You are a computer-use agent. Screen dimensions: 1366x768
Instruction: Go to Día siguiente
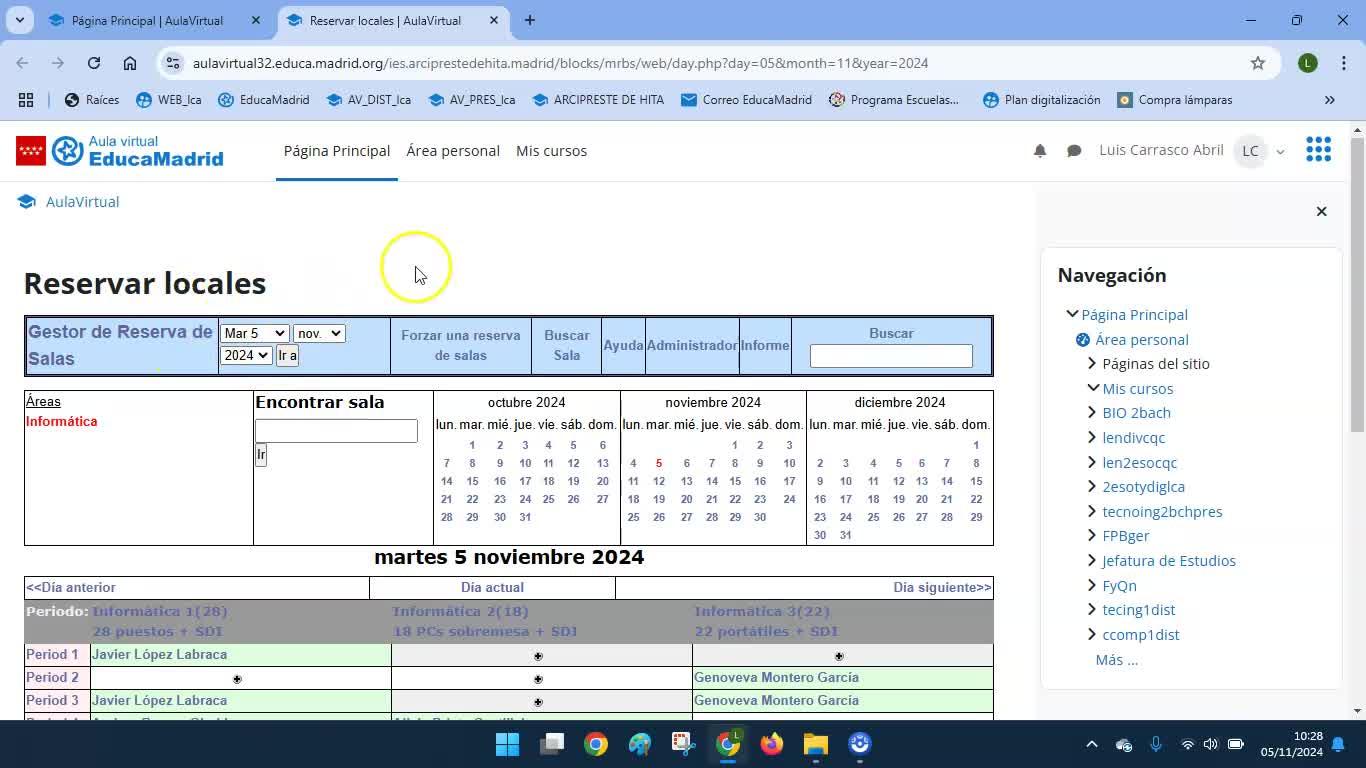click(942, 588)
